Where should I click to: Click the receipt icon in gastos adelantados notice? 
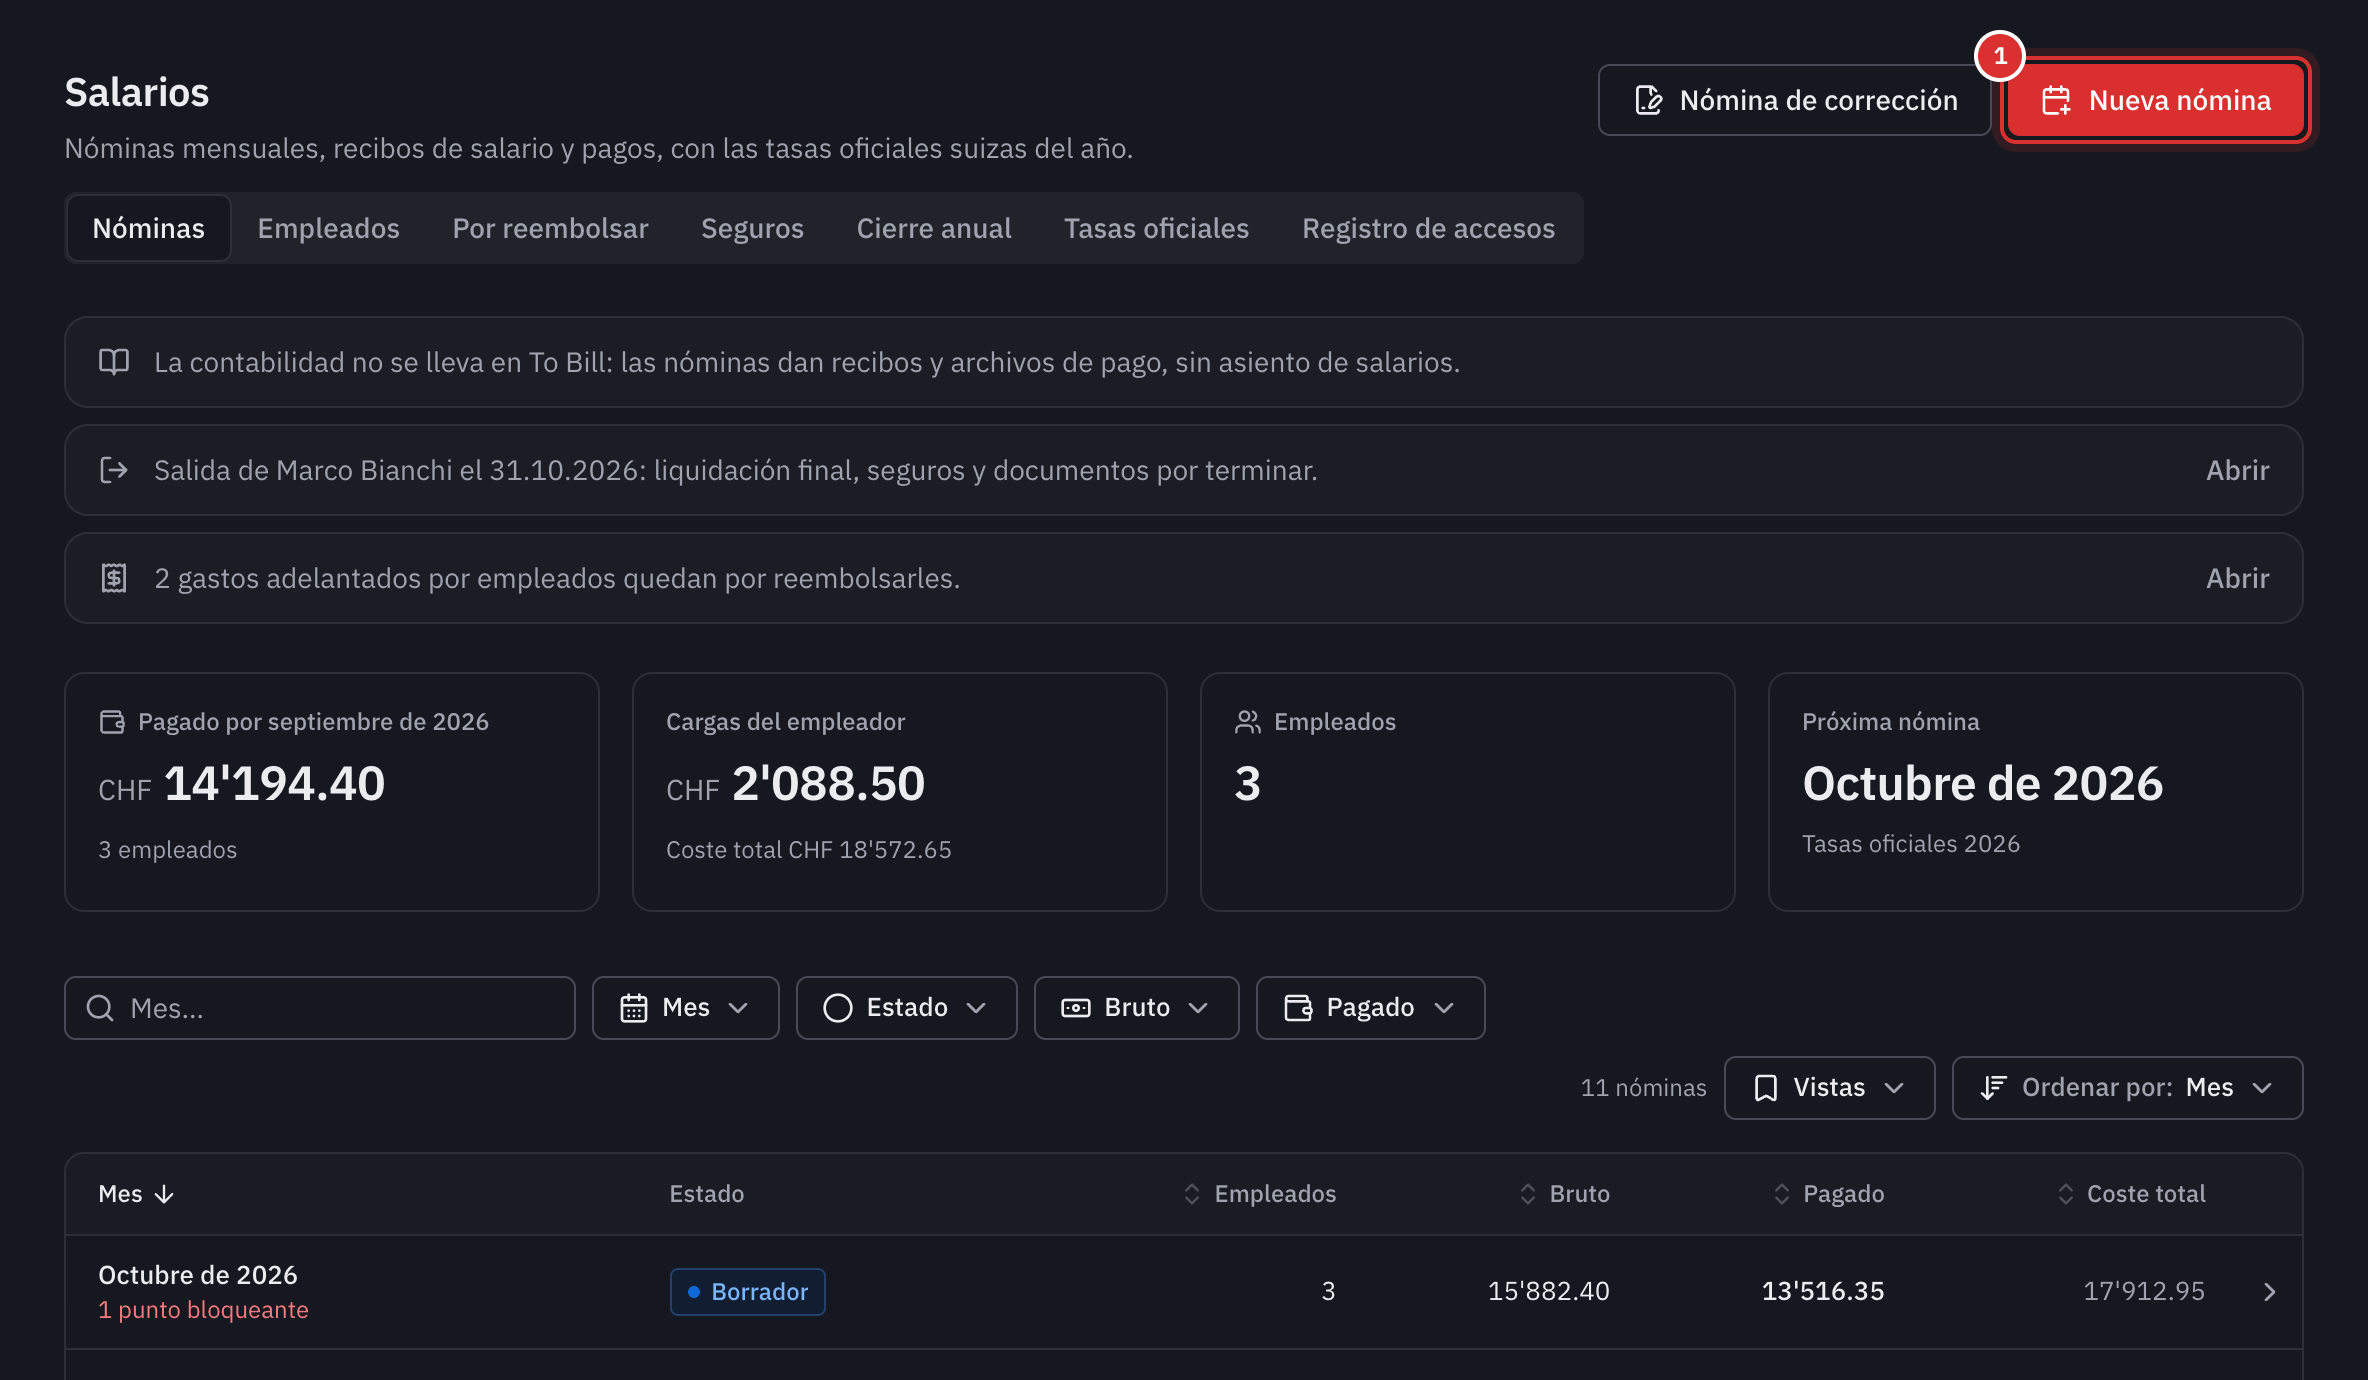tap(114, 578)
